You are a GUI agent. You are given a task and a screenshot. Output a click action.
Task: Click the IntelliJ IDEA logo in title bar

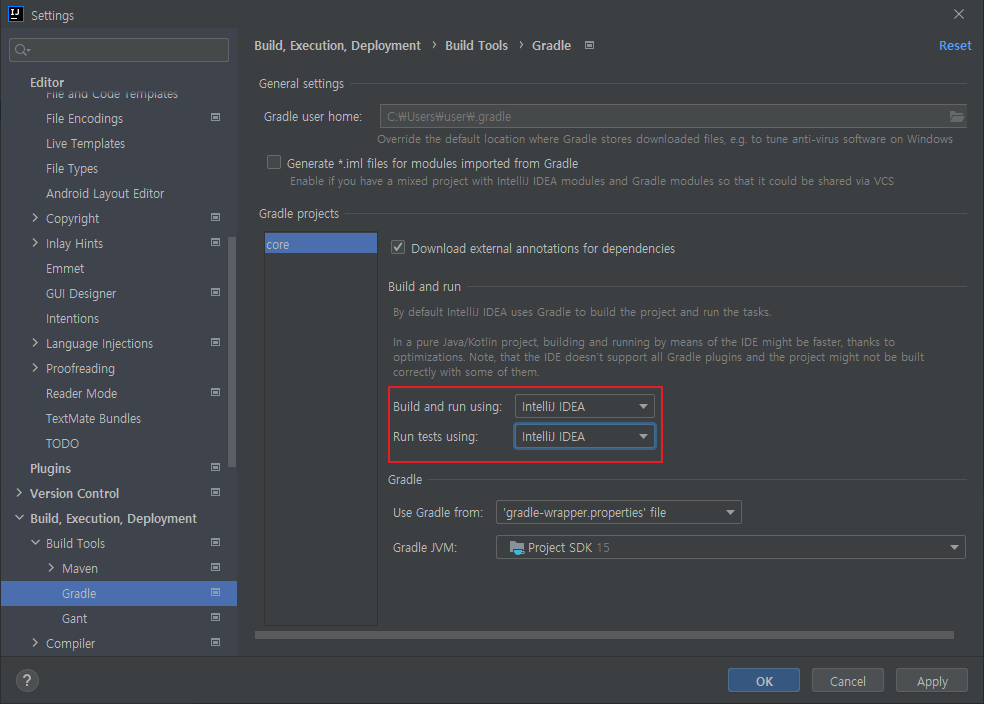[16, 14]
